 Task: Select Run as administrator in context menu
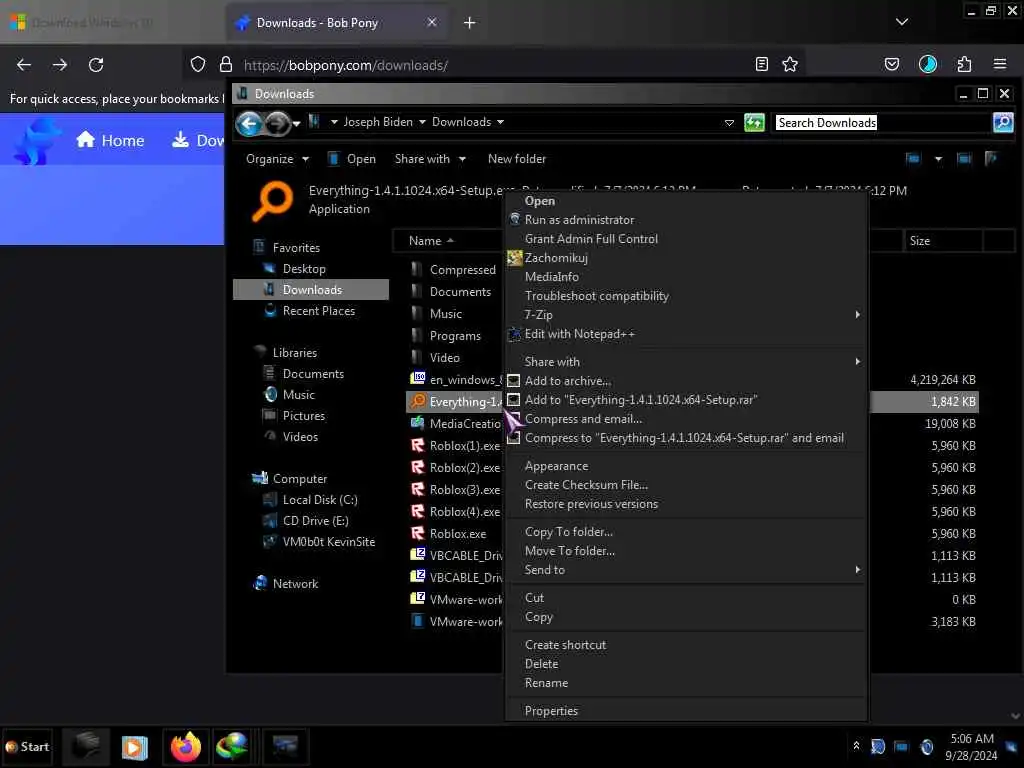click(579, 220)
